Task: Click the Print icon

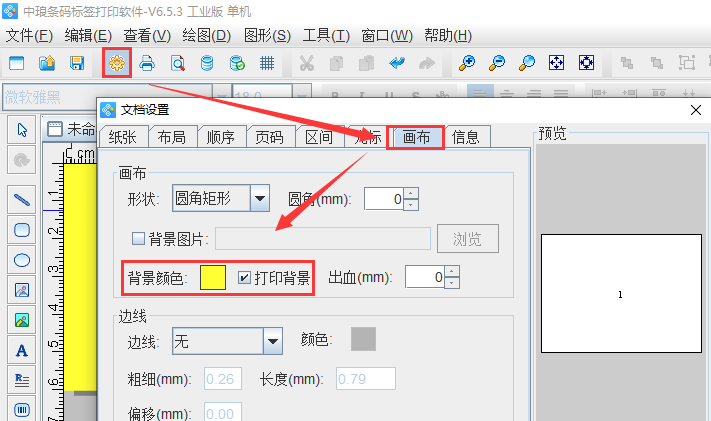Action: point(147,63)
